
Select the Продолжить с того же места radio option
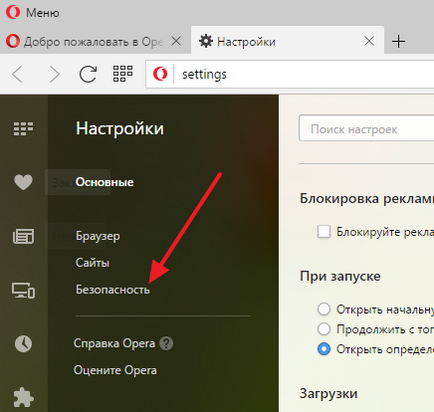pos(324,329)
